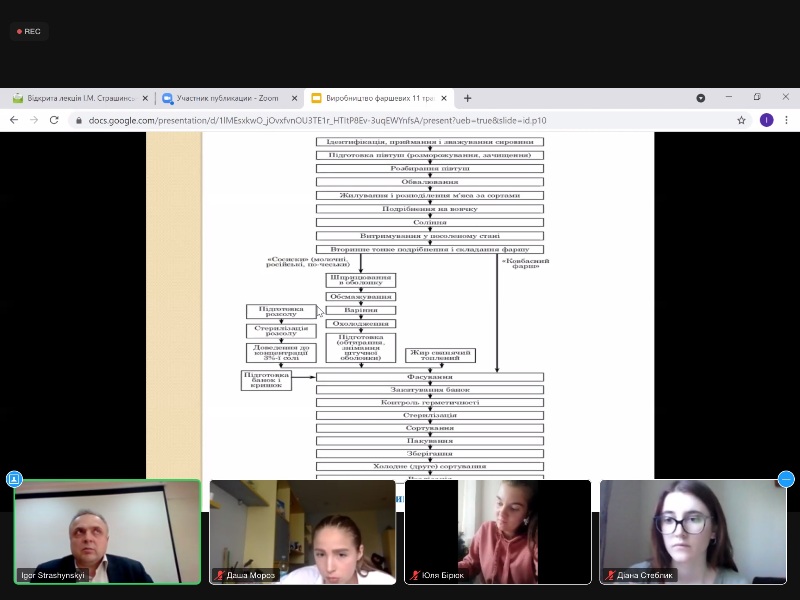Restore down the Chrome window
This screenshot has width=800, height=600.
757,96
